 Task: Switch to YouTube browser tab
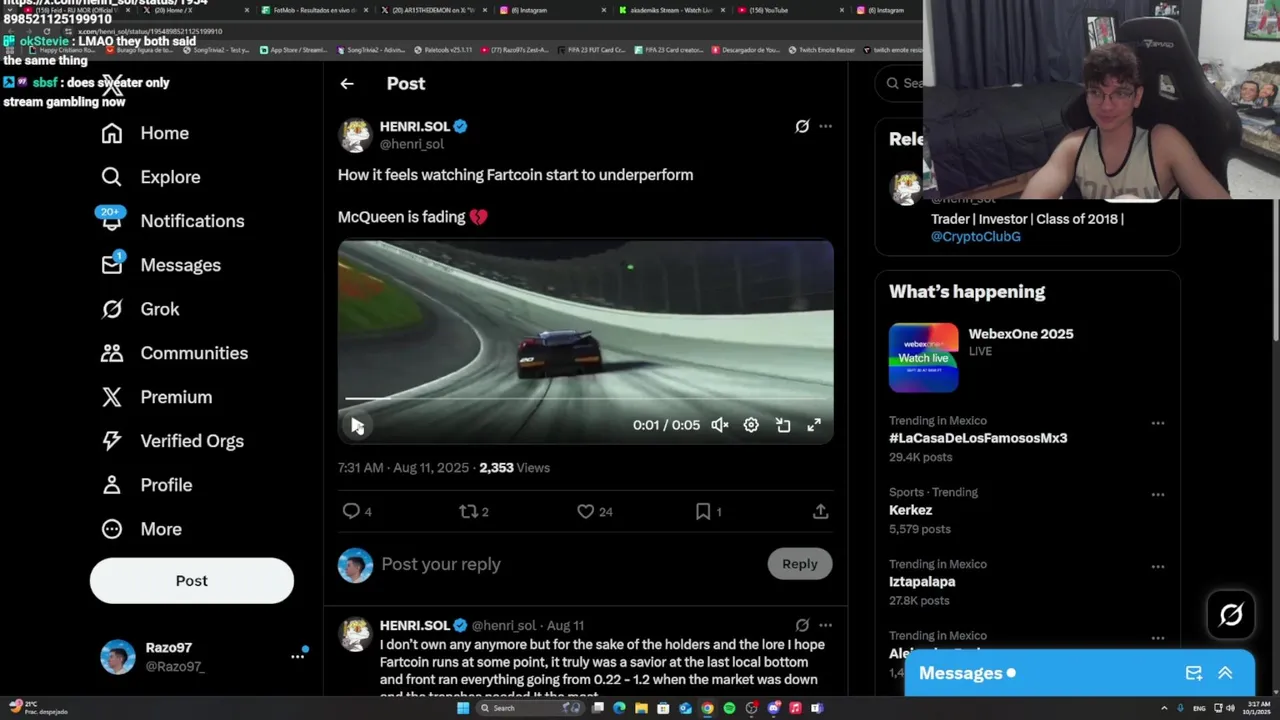click(x=790, y=10)
